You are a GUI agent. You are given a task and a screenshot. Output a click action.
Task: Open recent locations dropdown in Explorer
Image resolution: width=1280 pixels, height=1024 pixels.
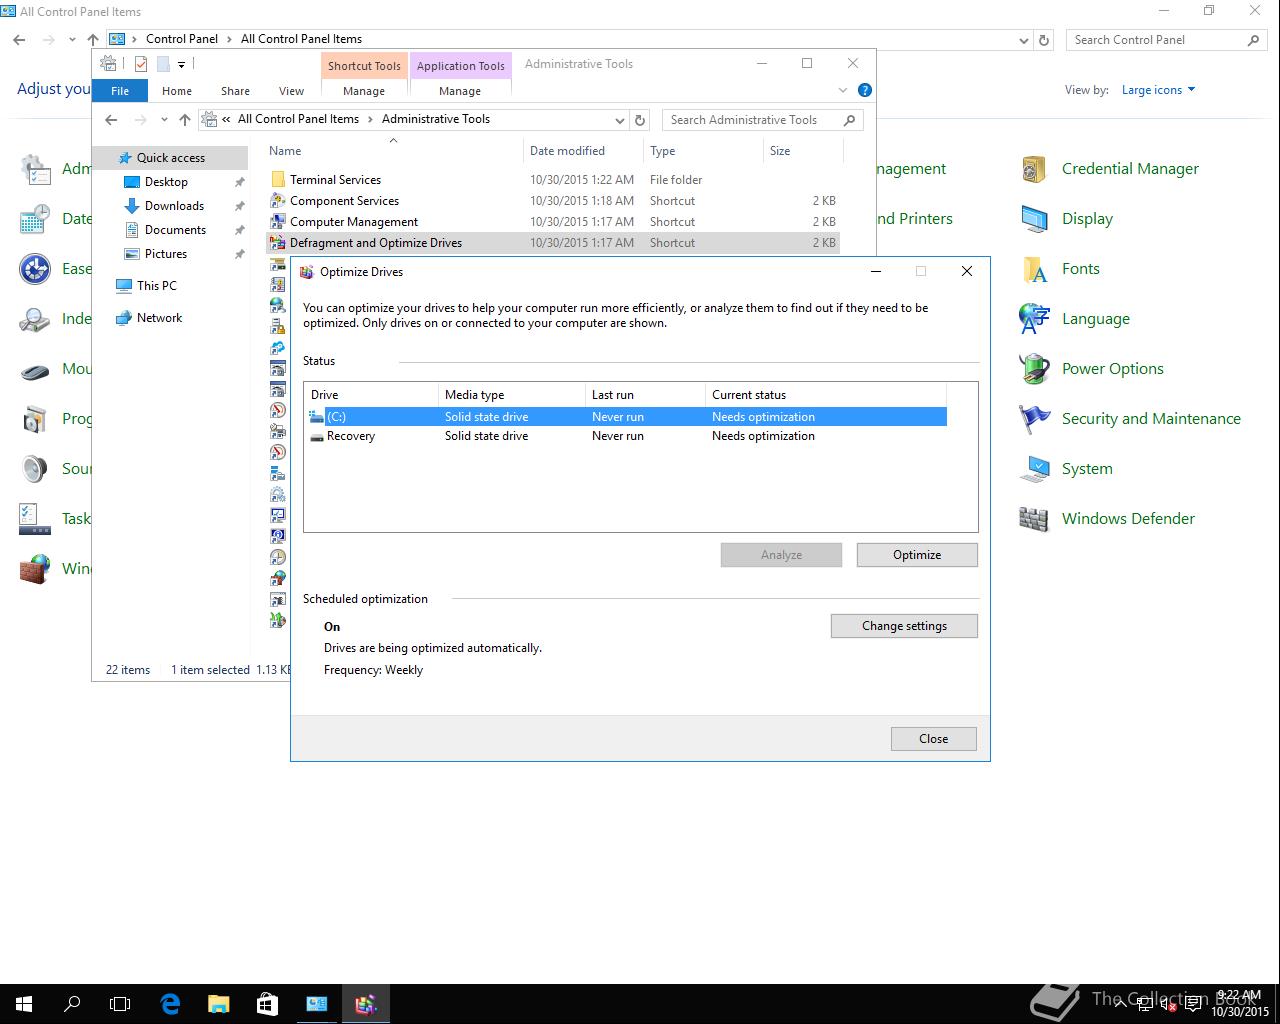164,119
